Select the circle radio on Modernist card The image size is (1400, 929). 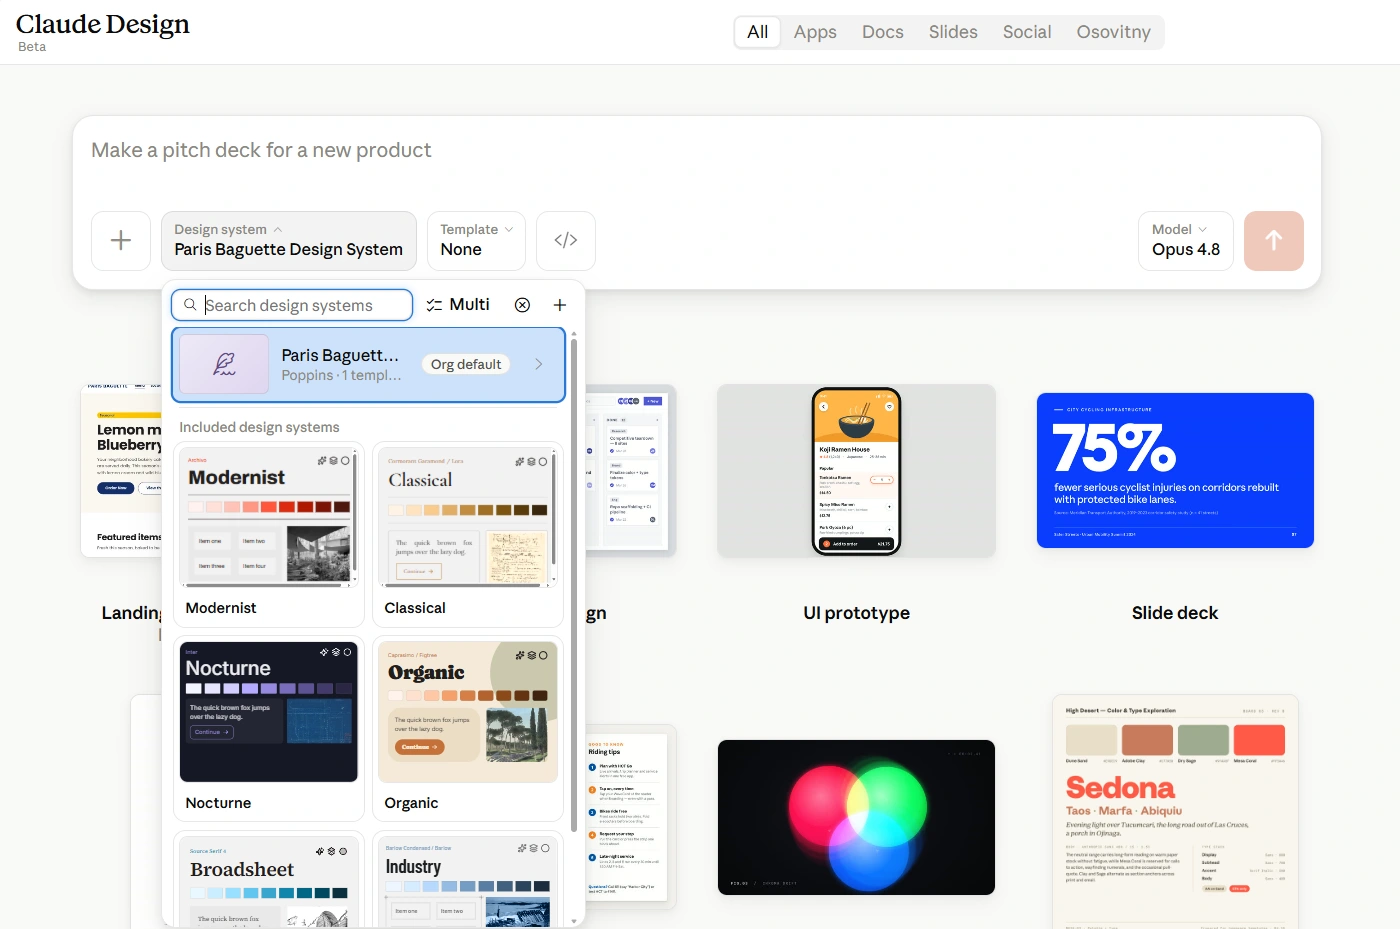[345, 461]
